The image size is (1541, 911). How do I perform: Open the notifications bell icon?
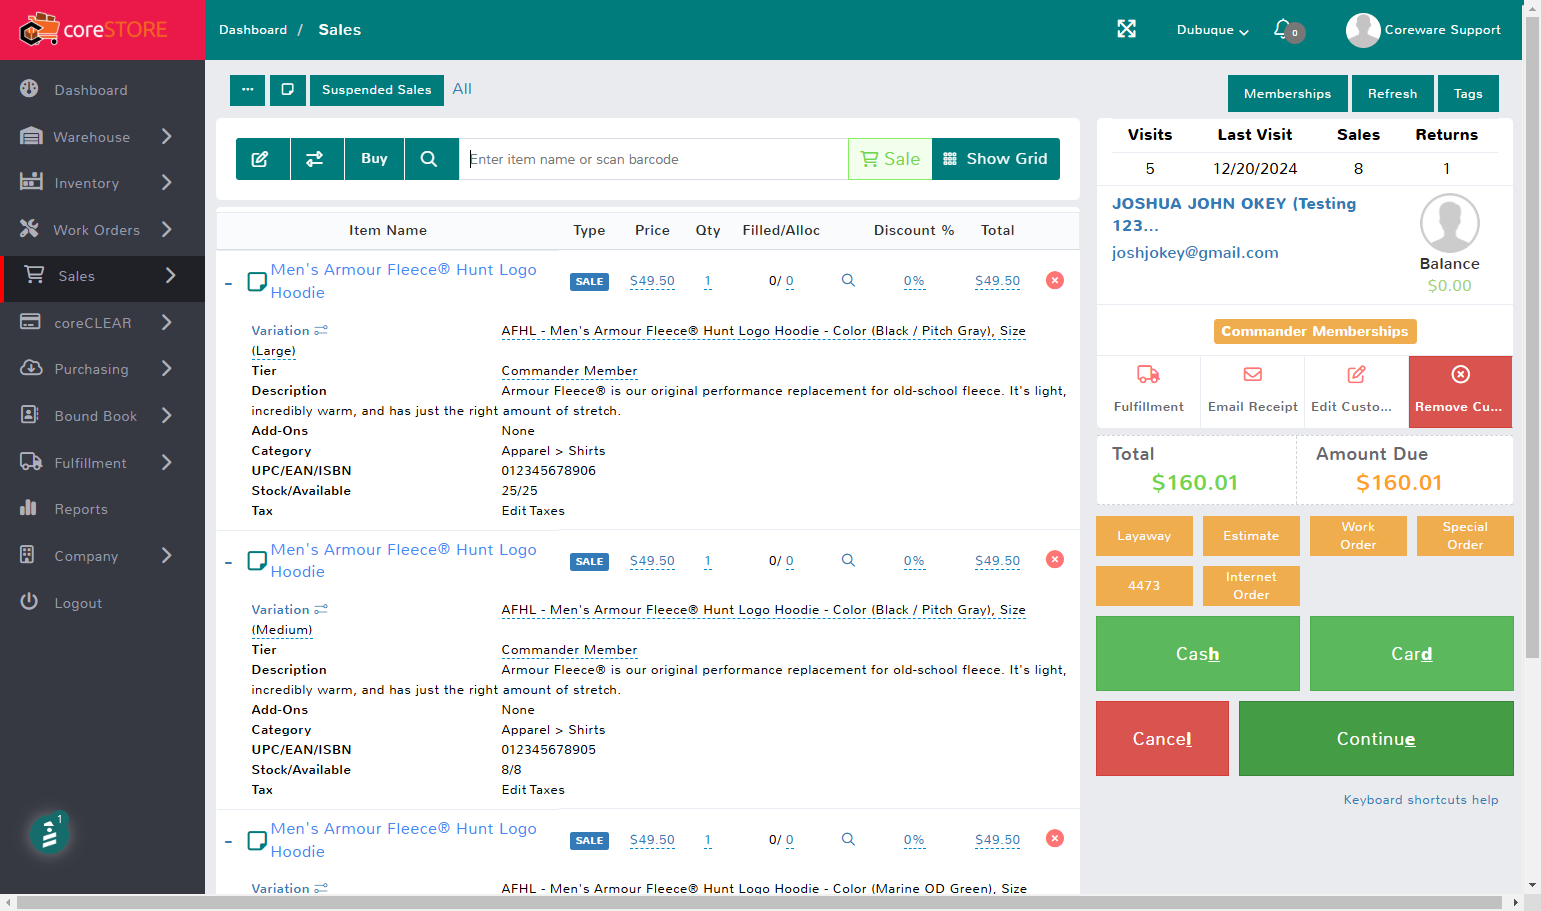click(x=1283, y=29)
